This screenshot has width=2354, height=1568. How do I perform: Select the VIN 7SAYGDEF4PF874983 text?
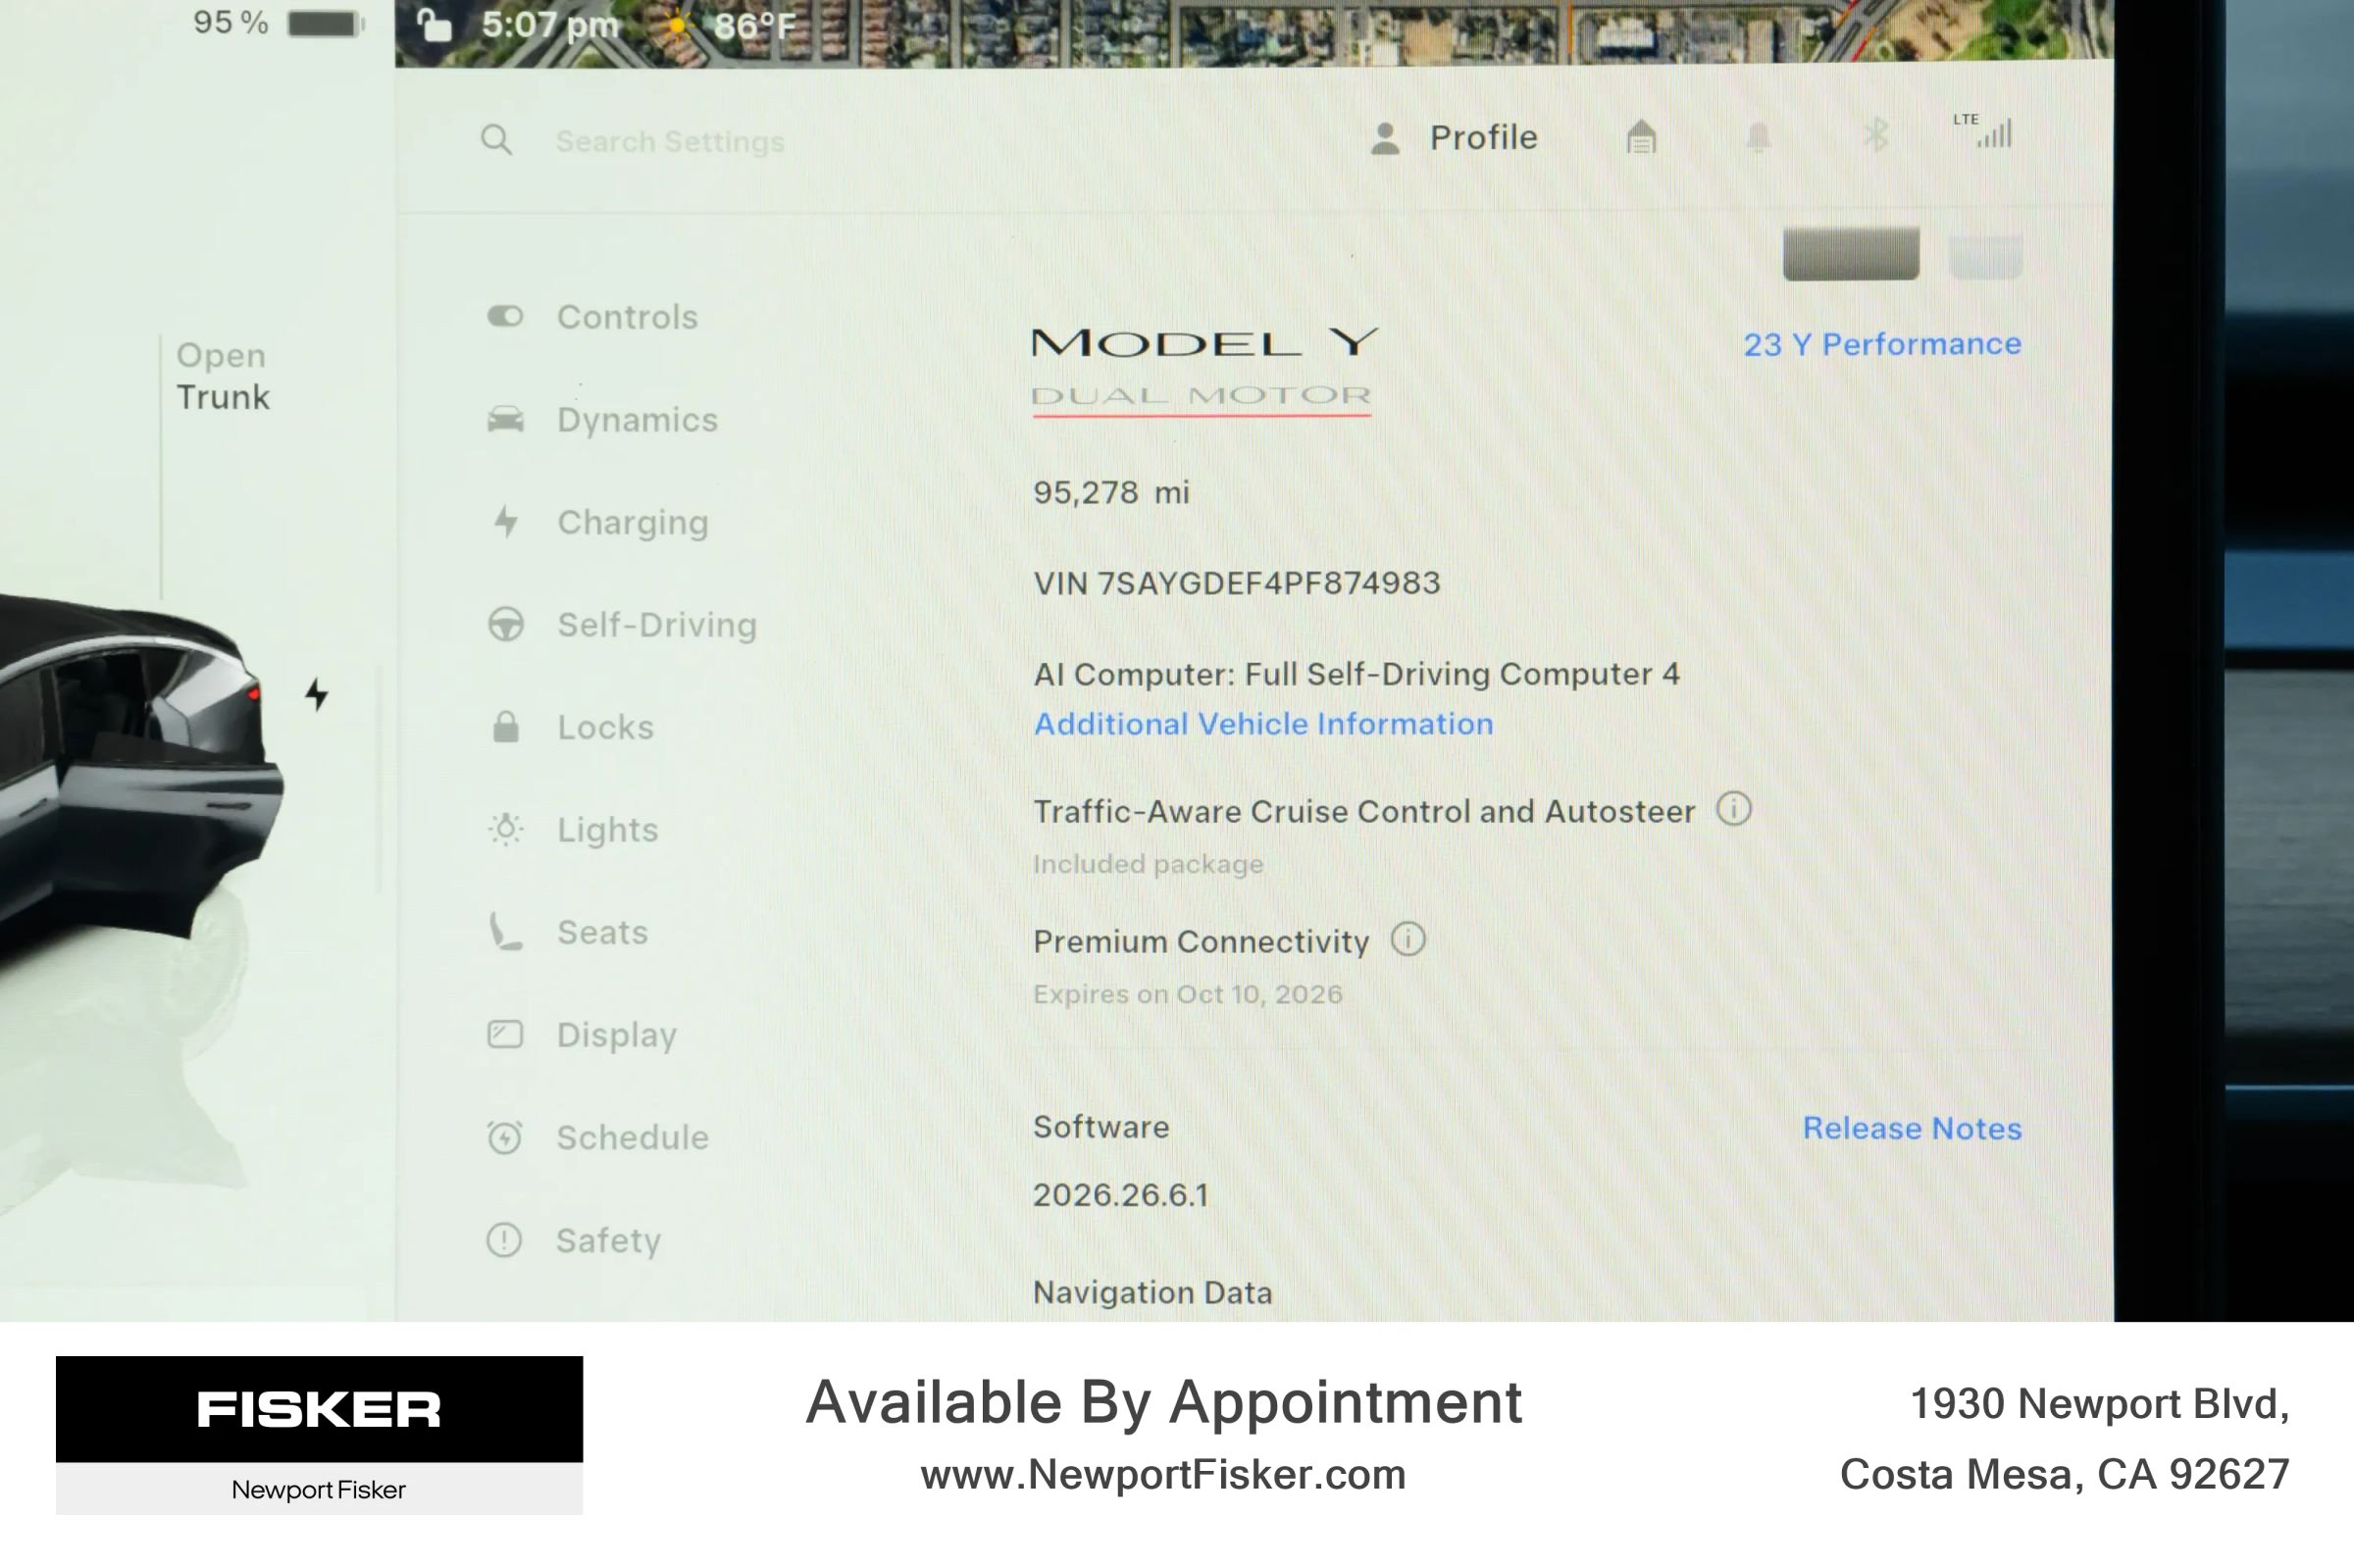[1237, 583]
